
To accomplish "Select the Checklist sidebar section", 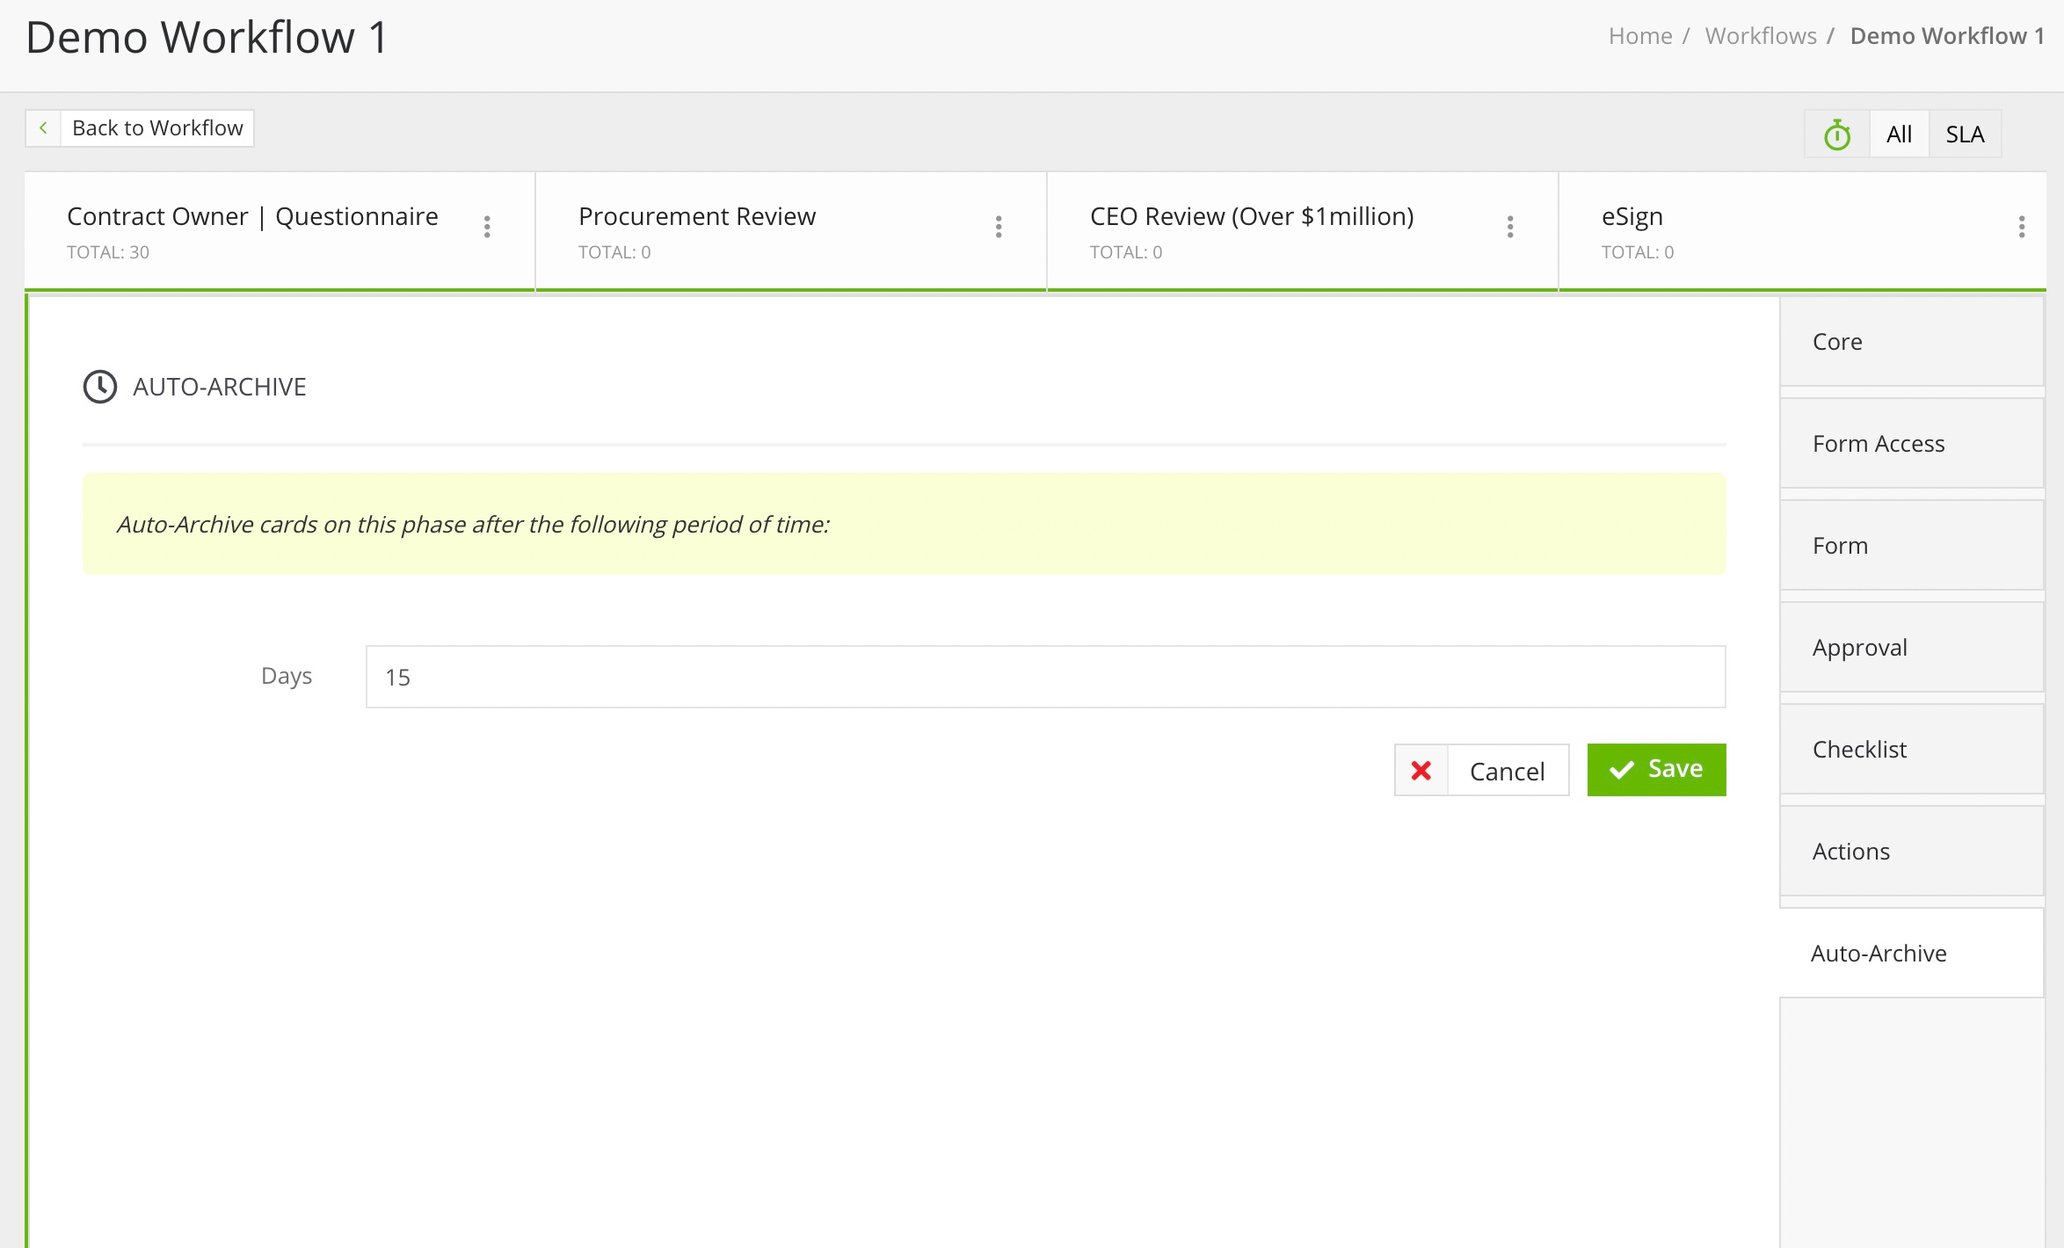I will tap(1911, 749).
